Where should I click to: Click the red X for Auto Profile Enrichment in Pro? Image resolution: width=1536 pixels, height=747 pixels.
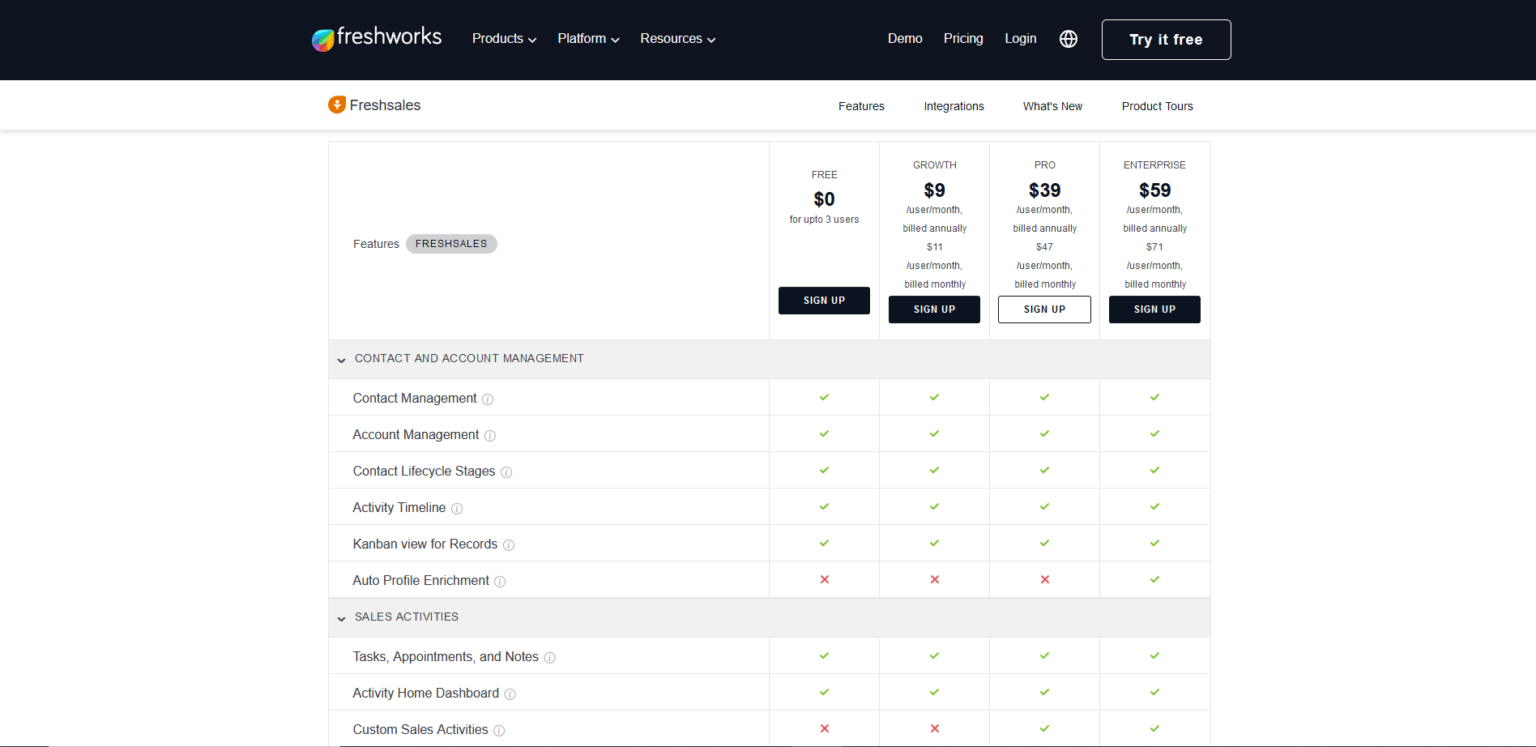[1044, 578]
